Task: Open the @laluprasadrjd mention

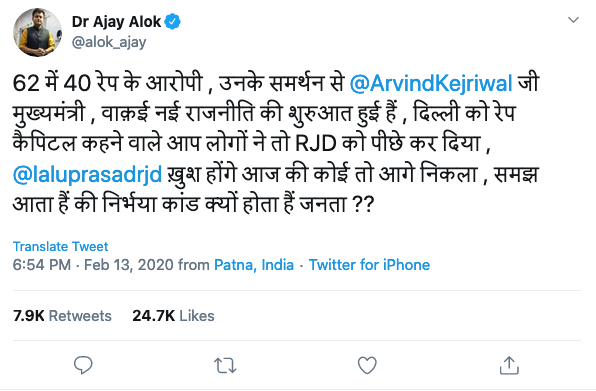Action: tap(87, 174)
